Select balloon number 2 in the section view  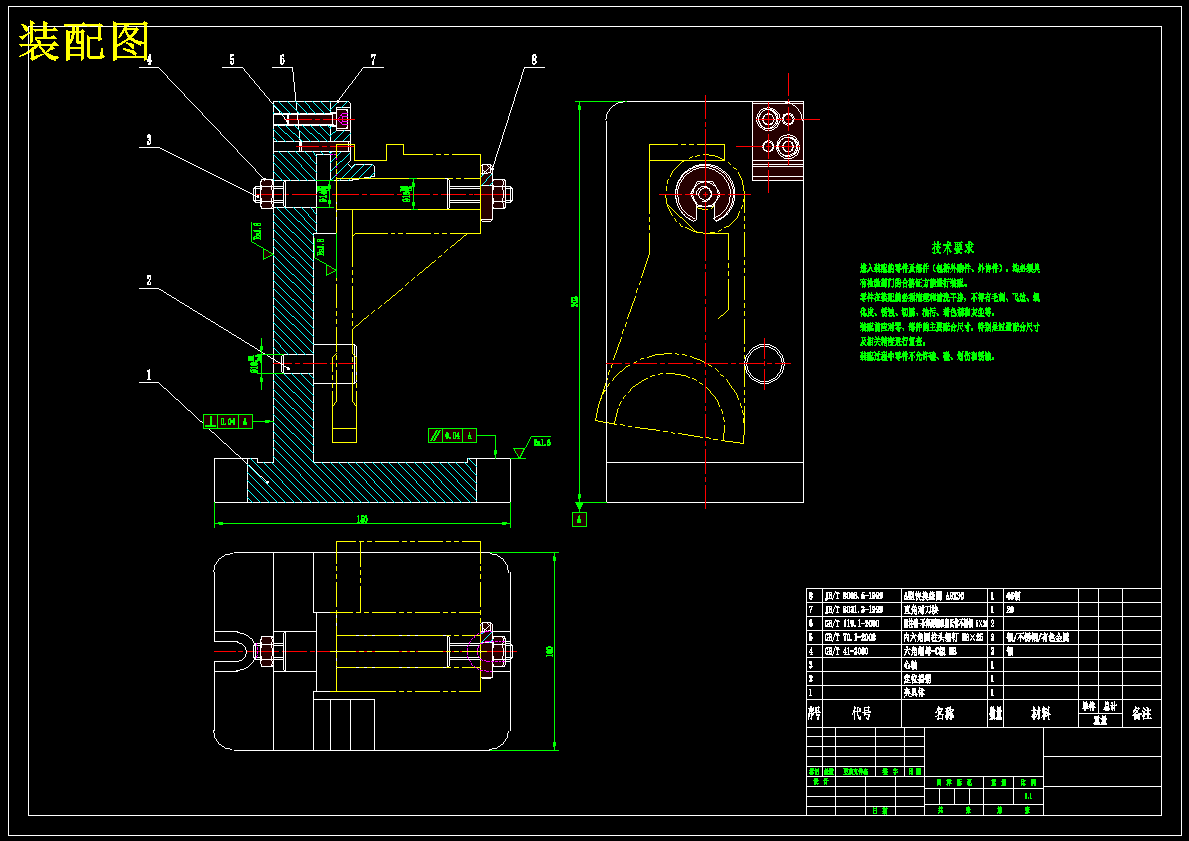pos(149,281)
